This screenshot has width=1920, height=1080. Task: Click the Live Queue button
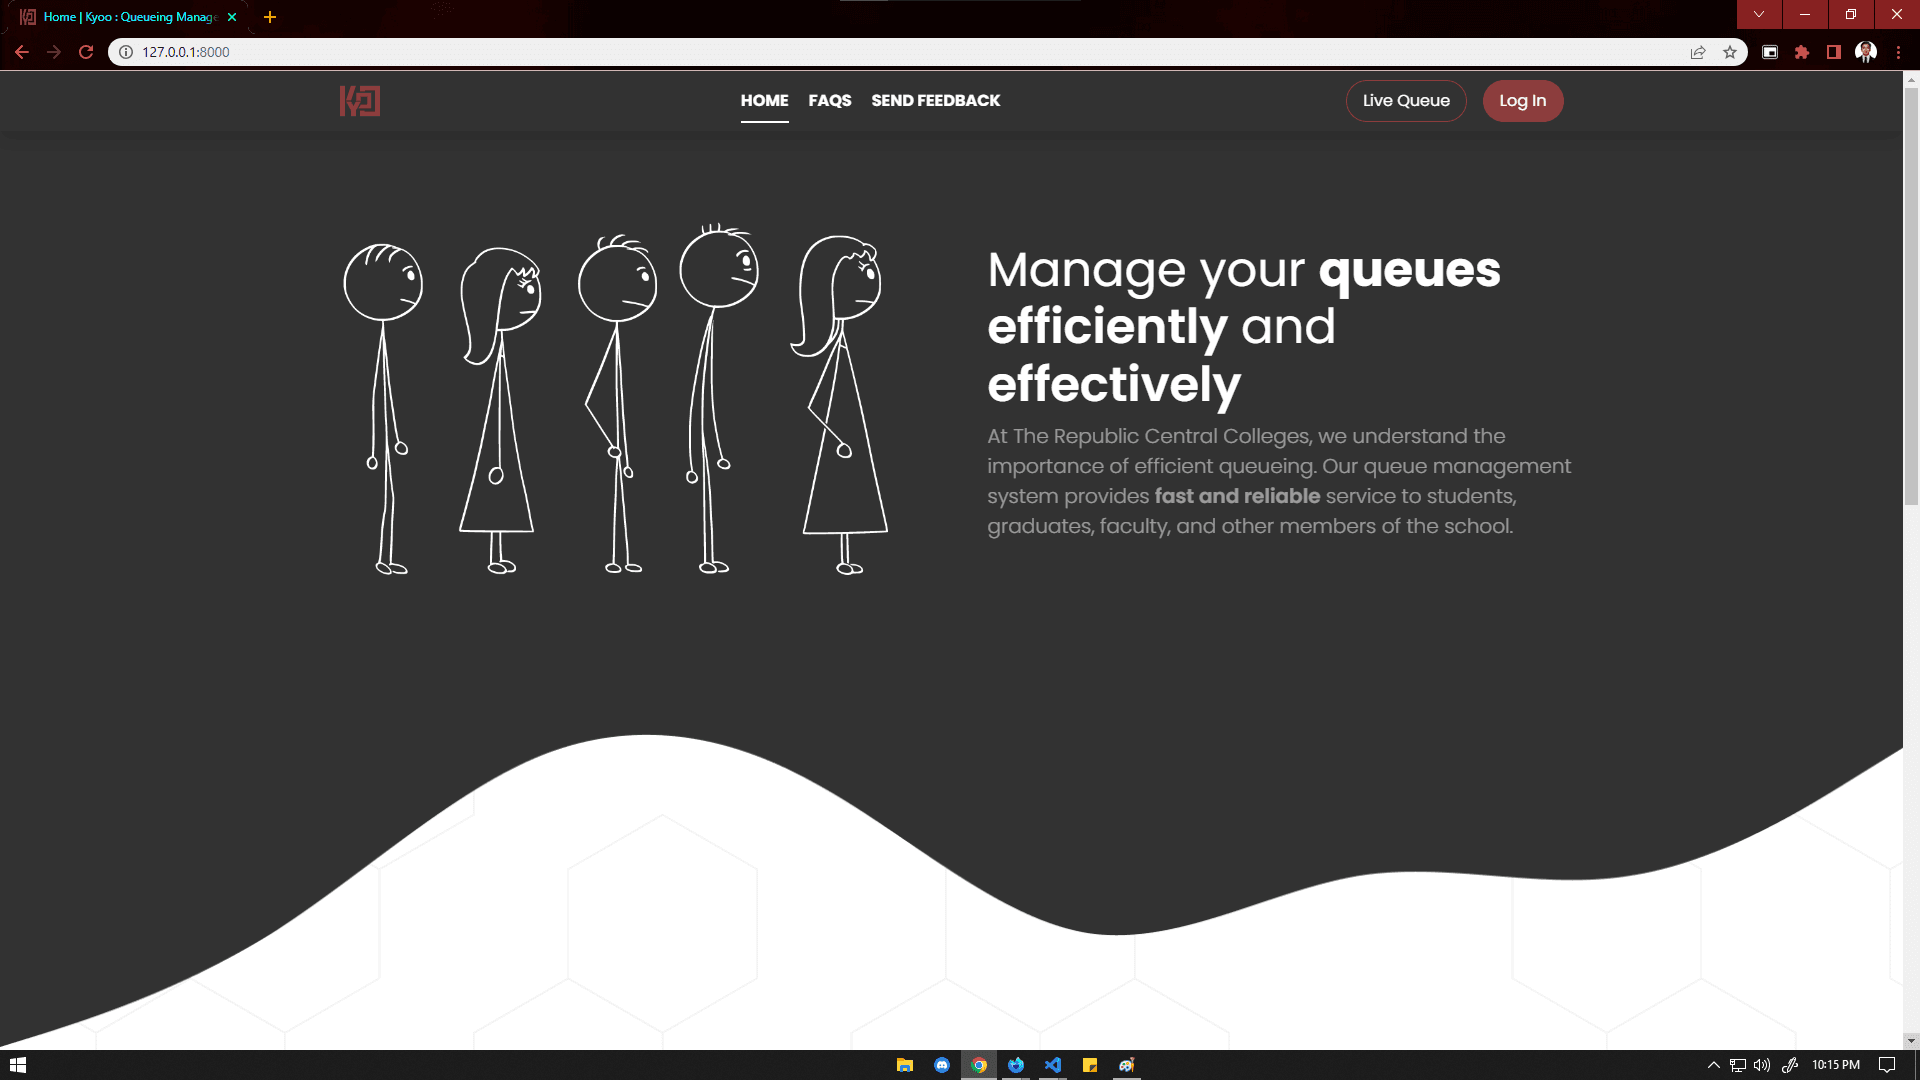coord(1406,101)
